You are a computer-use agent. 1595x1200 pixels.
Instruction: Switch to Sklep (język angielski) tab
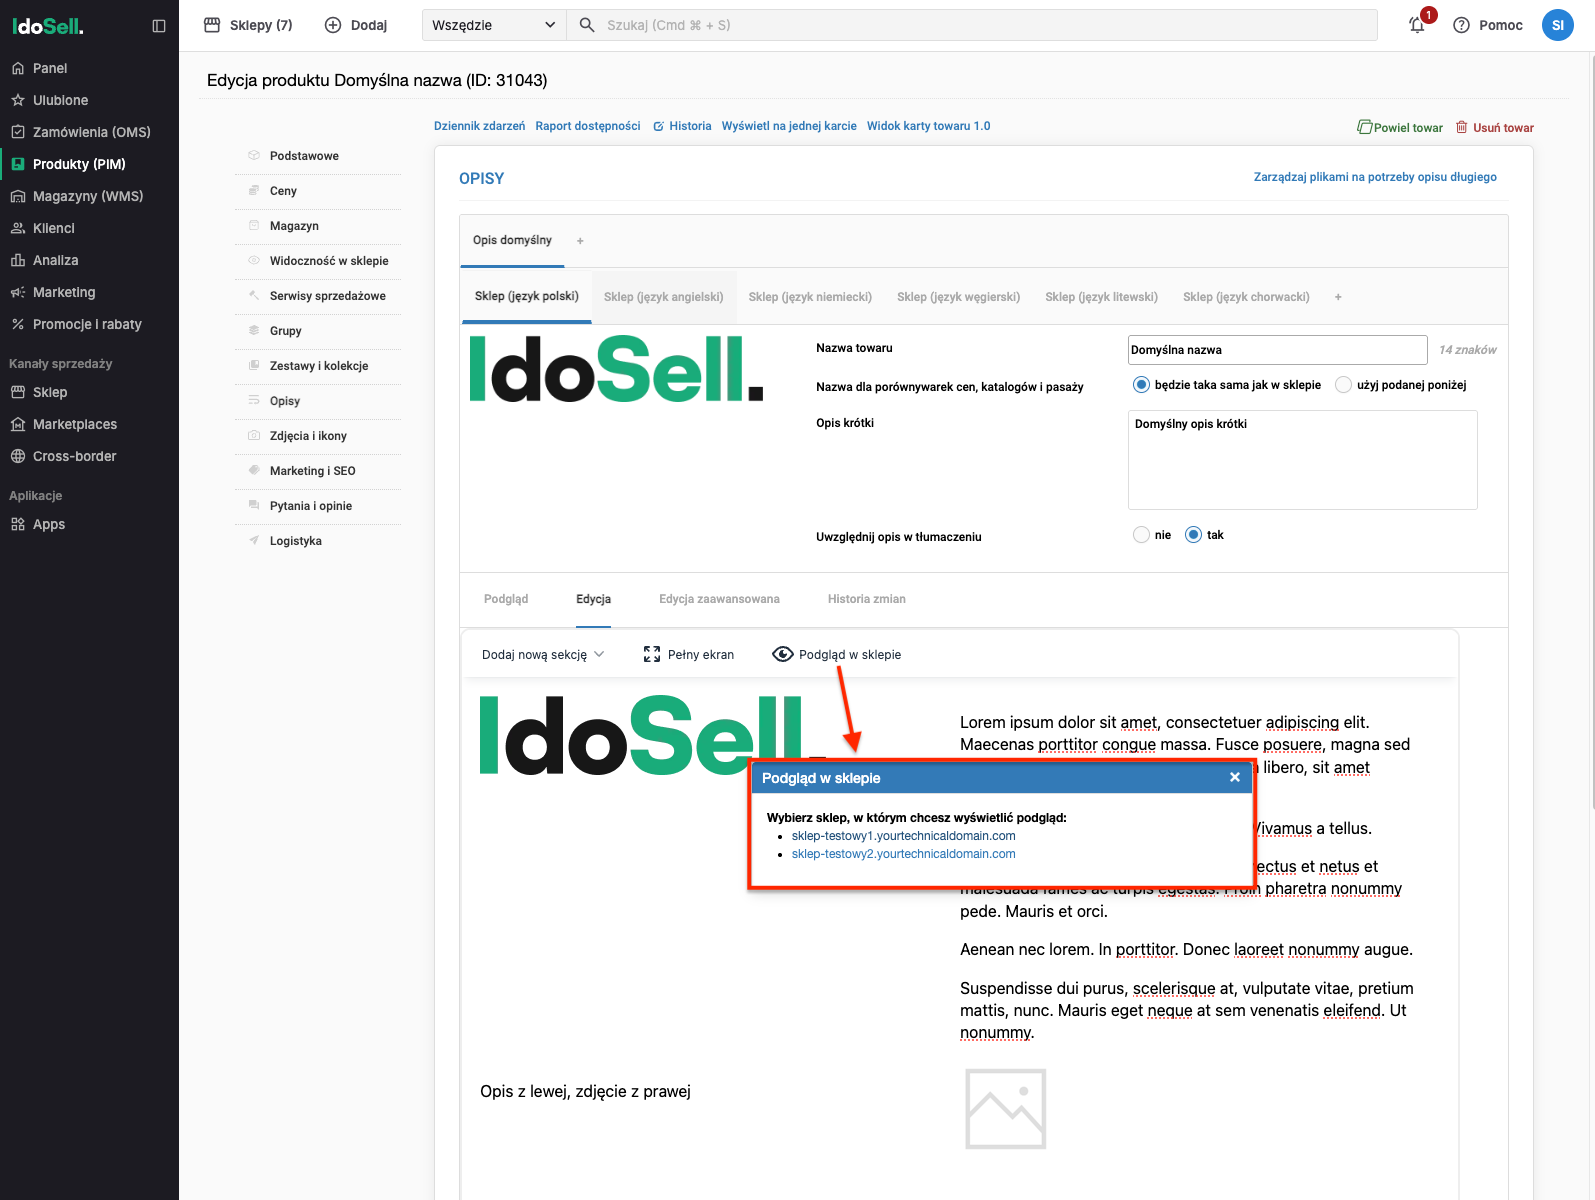coord(664,297)
